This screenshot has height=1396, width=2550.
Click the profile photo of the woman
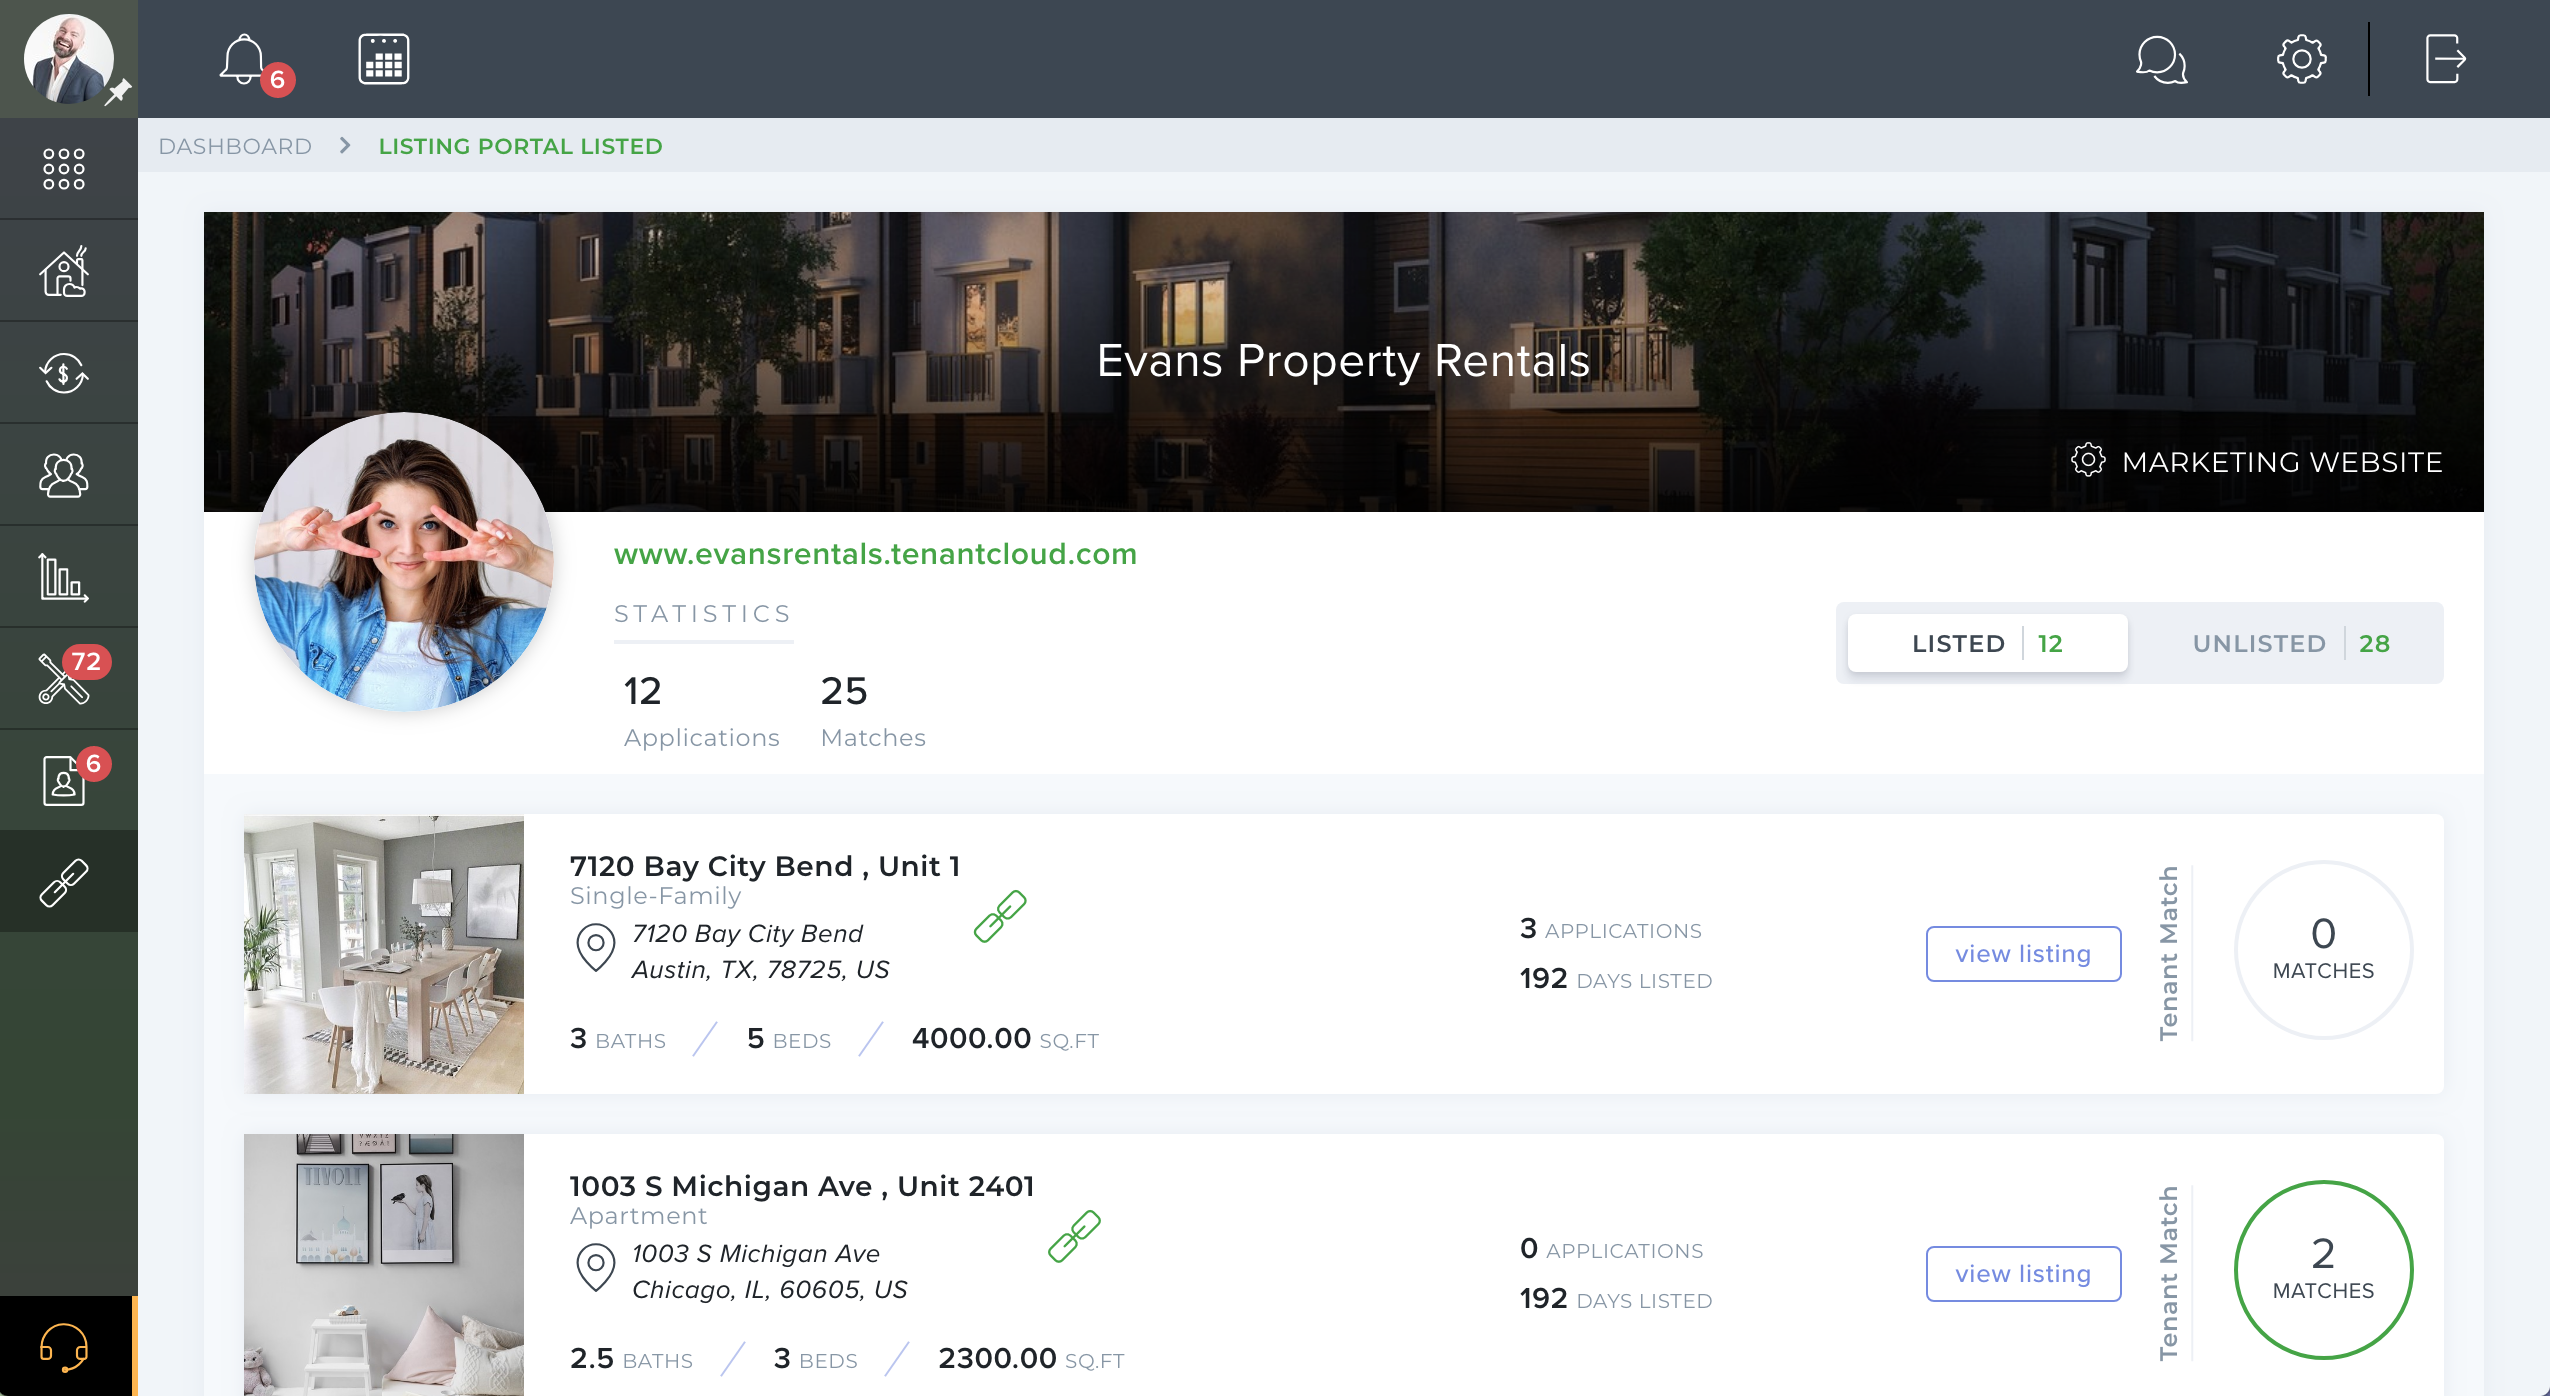pyautogui.click(x=404, y=562)
